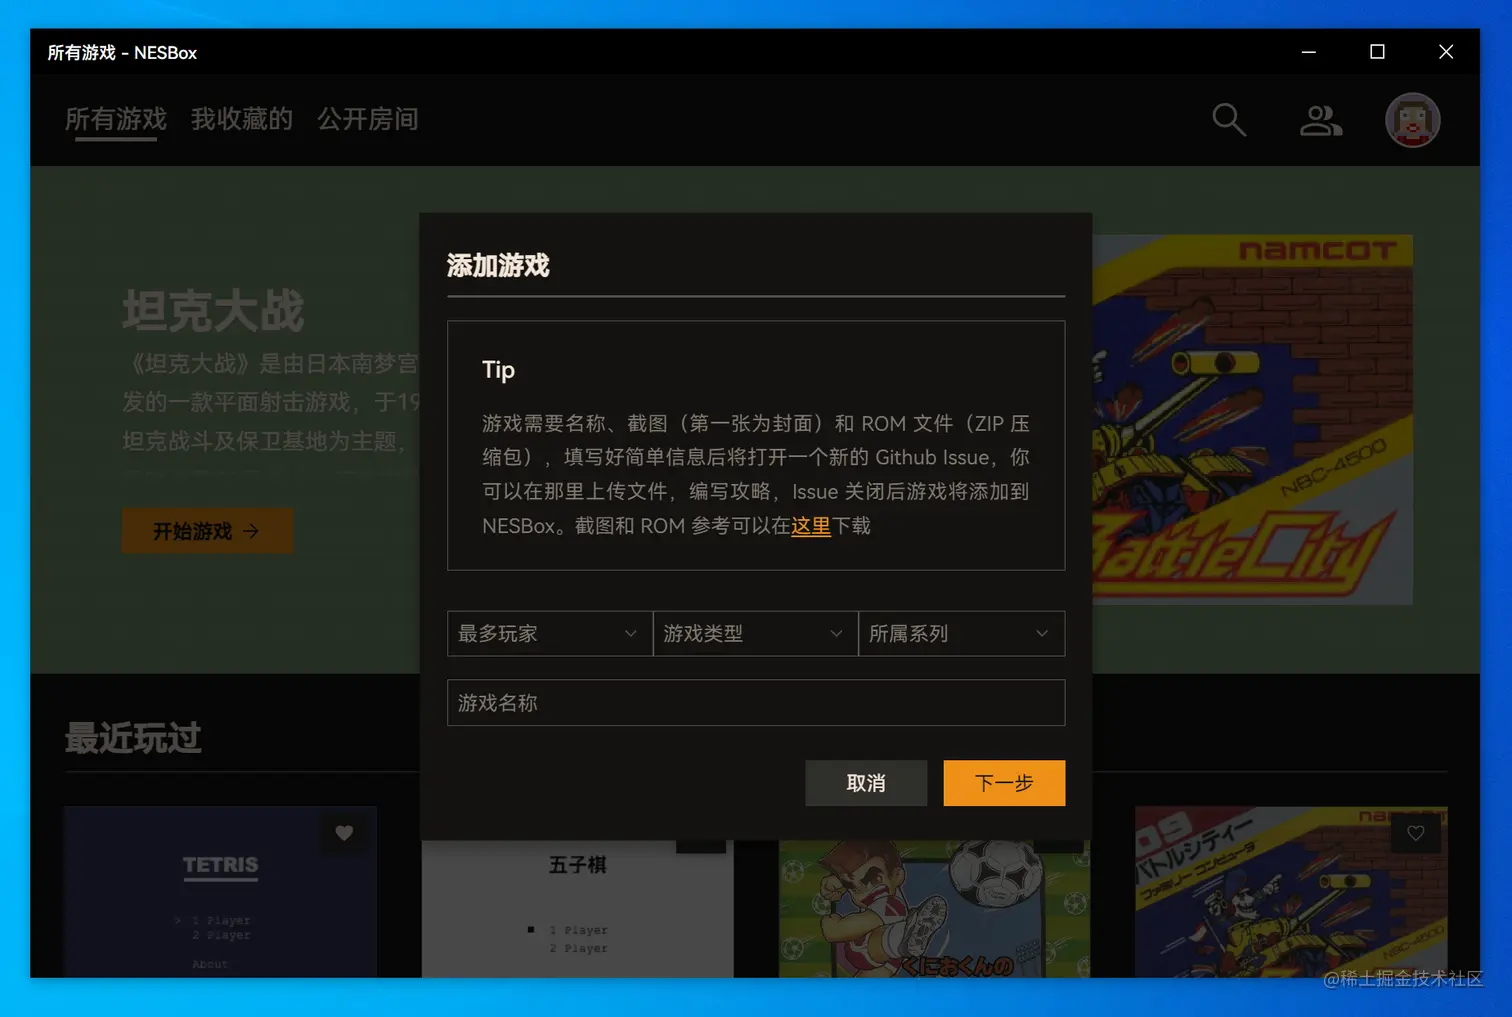This screenshot has height=1017, width=1512.
Task: Expand the 所属系列 dropdown
Action: (961, 634)
